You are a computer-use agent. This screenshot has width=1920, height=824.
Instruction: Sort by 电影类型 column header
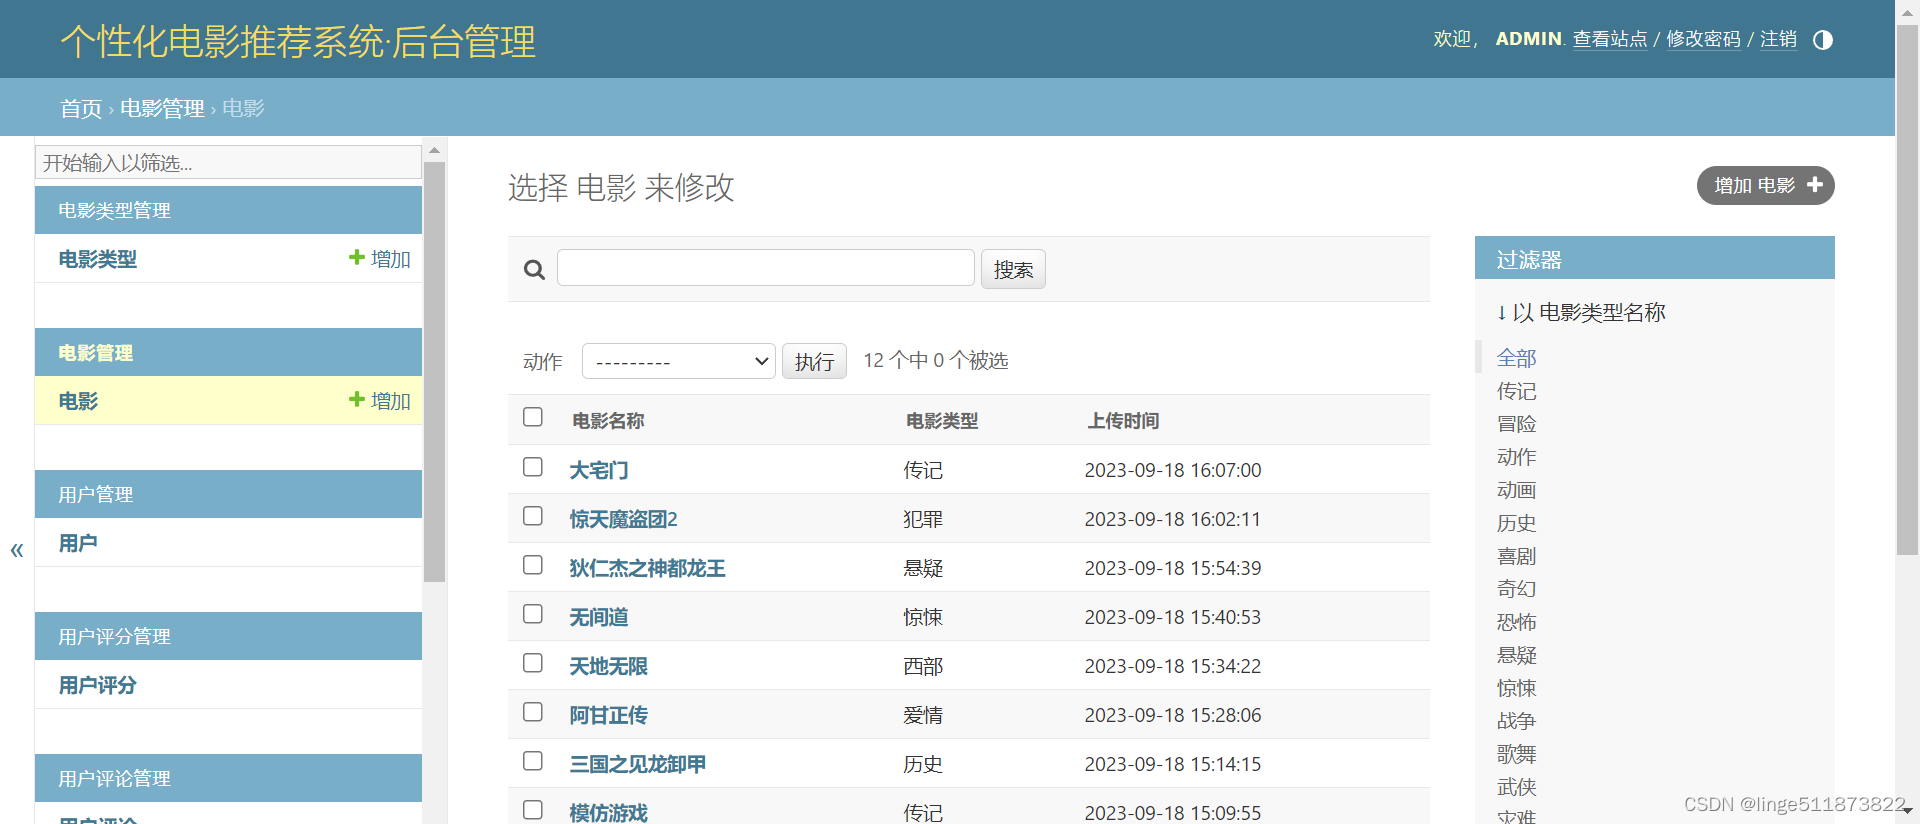[x=942, y=421]
